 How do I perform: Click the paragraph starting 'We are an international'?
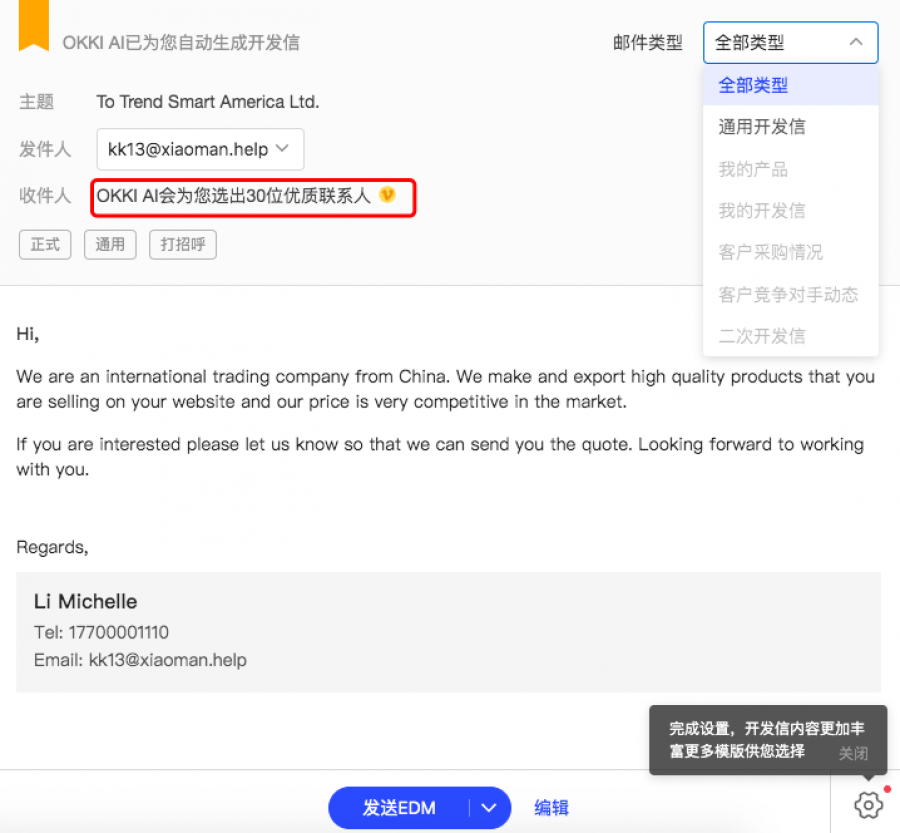coord(445,389)
